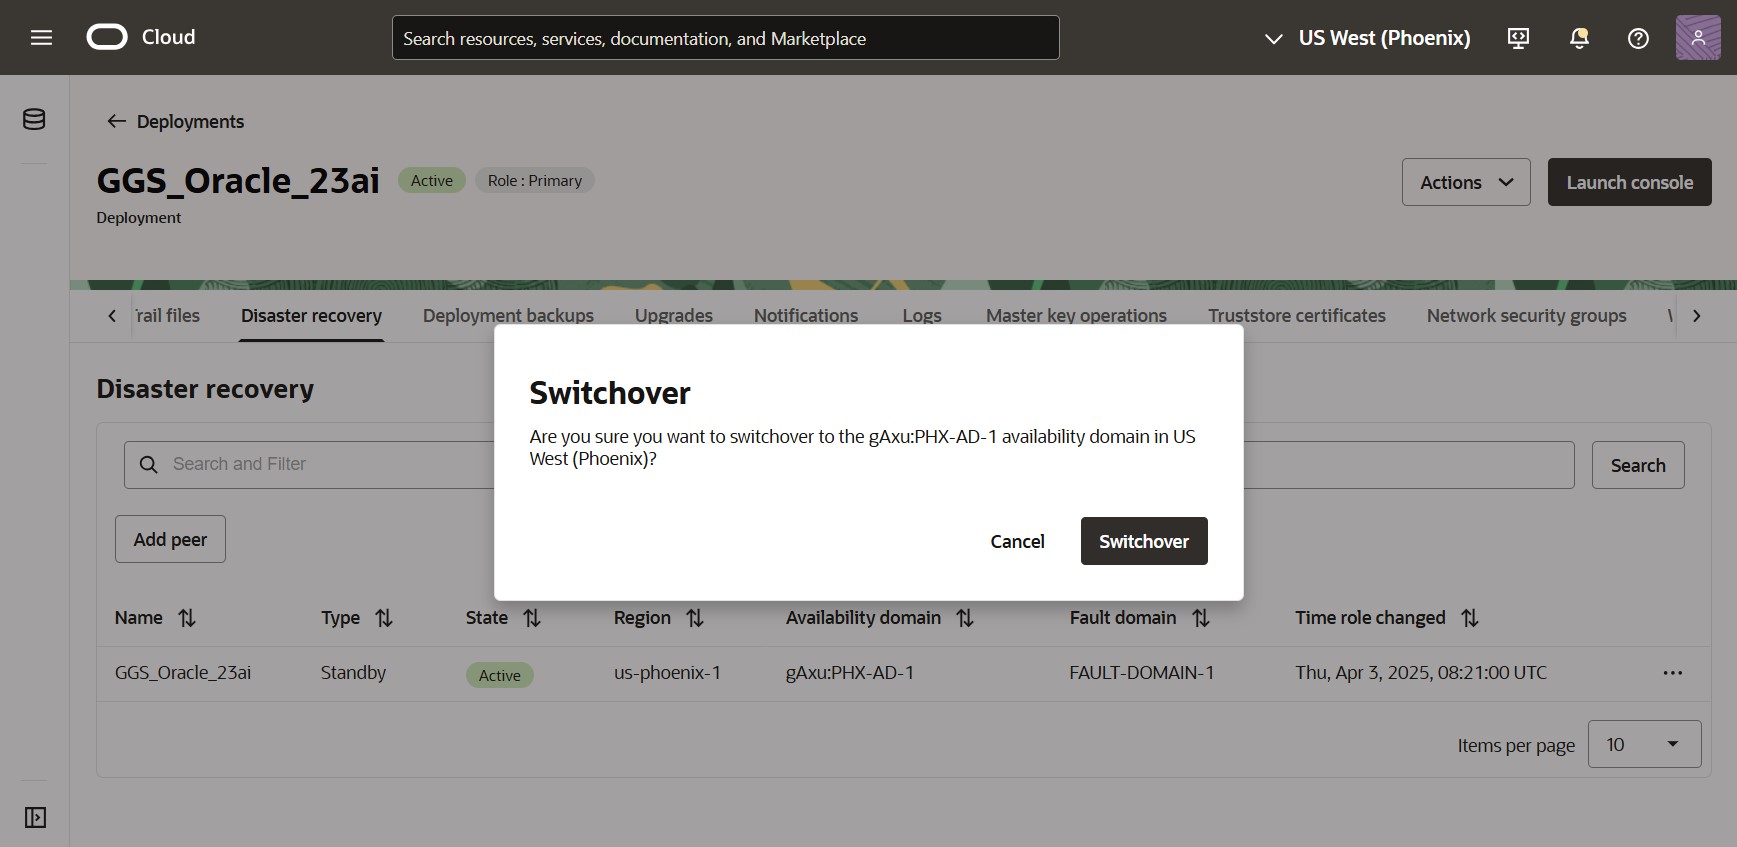The image size is (1737, 847).
Task: Select the Disaster recovery tab
Action: click(311, 315)
